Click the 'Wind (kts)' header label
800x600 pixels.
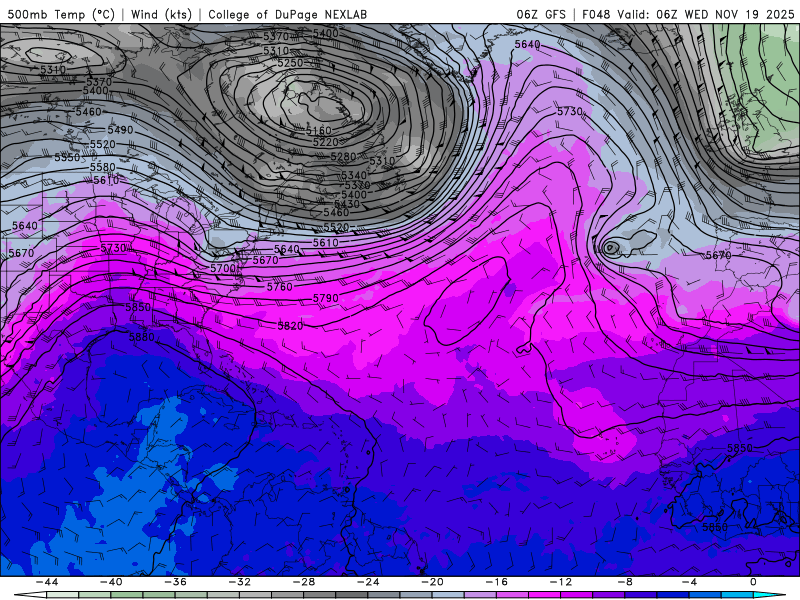161,14
